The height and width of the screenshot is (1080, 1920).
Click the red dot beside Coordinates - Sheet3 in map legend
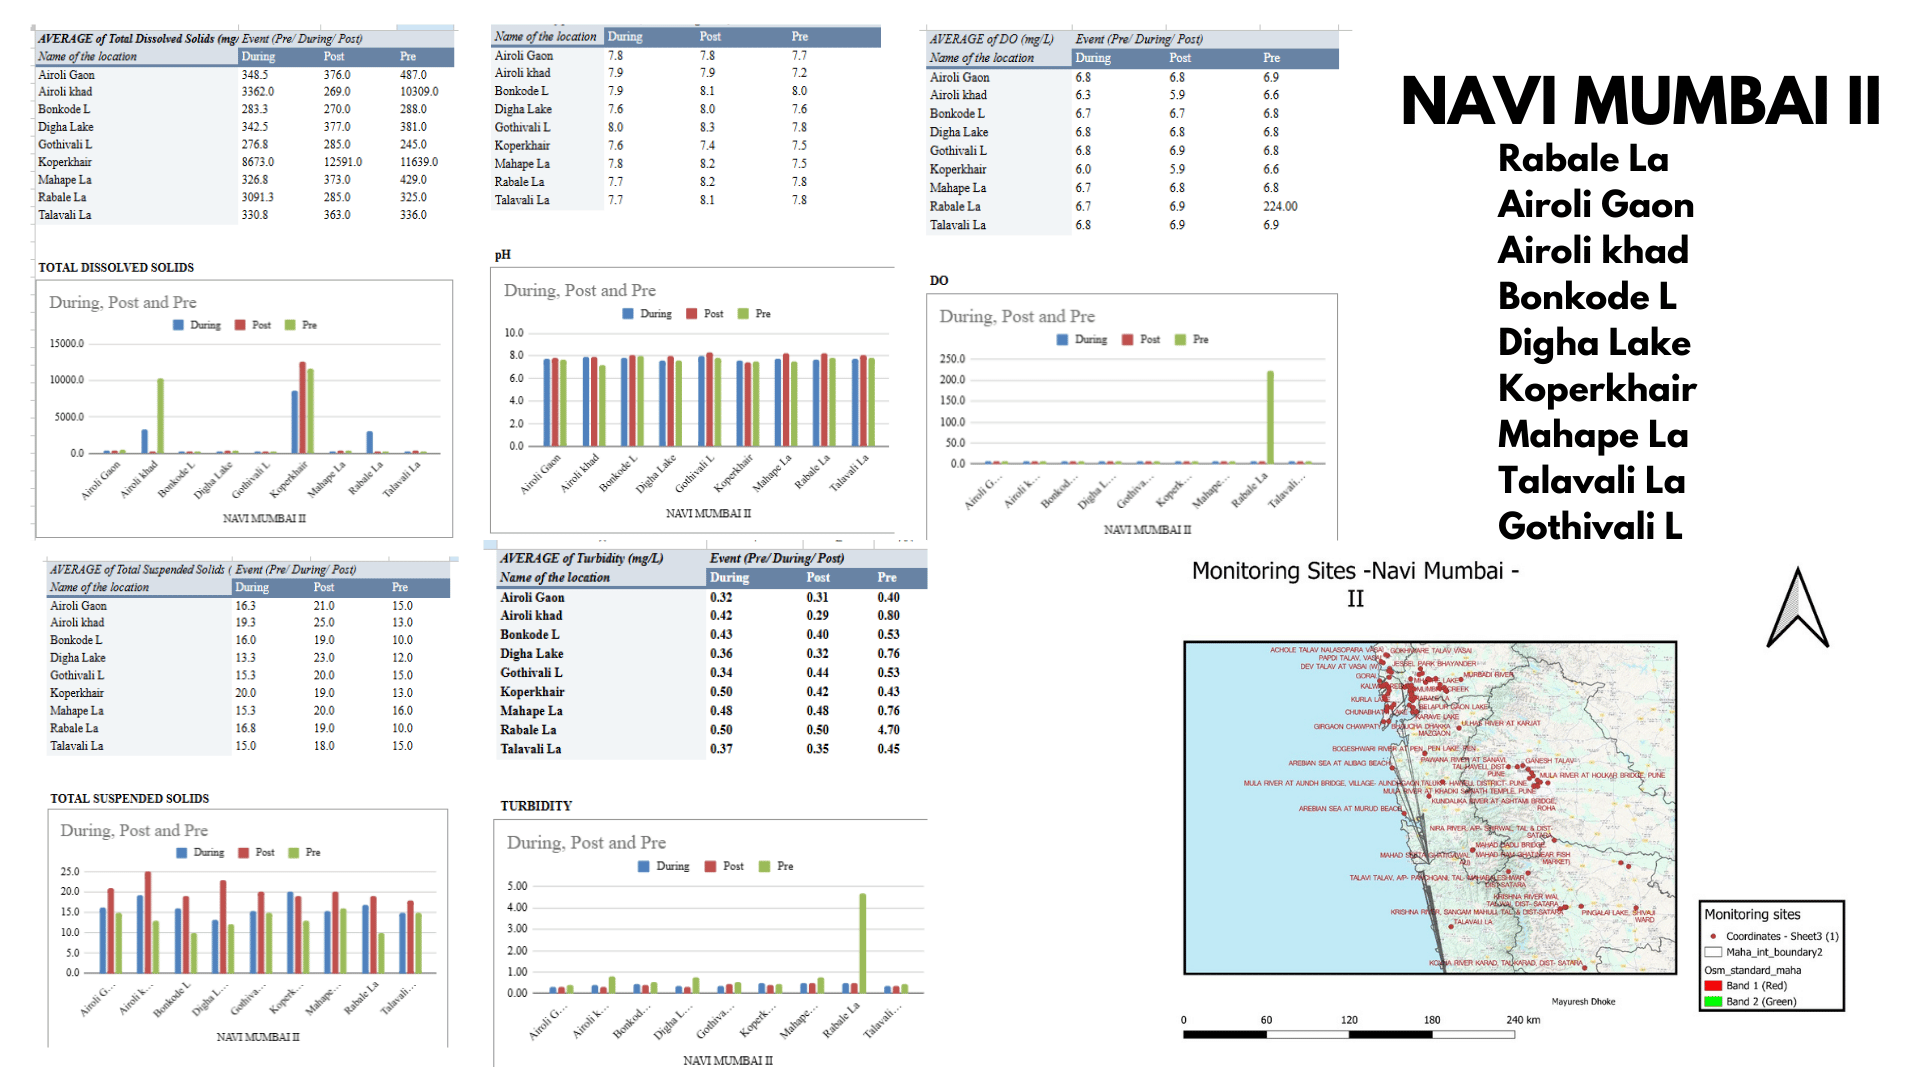click(x=1713, y=936)
